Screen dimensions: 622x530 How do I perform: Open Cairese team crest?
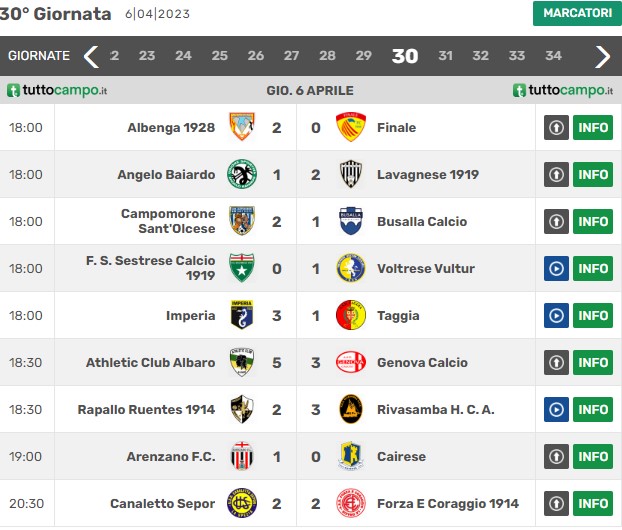[x=351, y=456]
